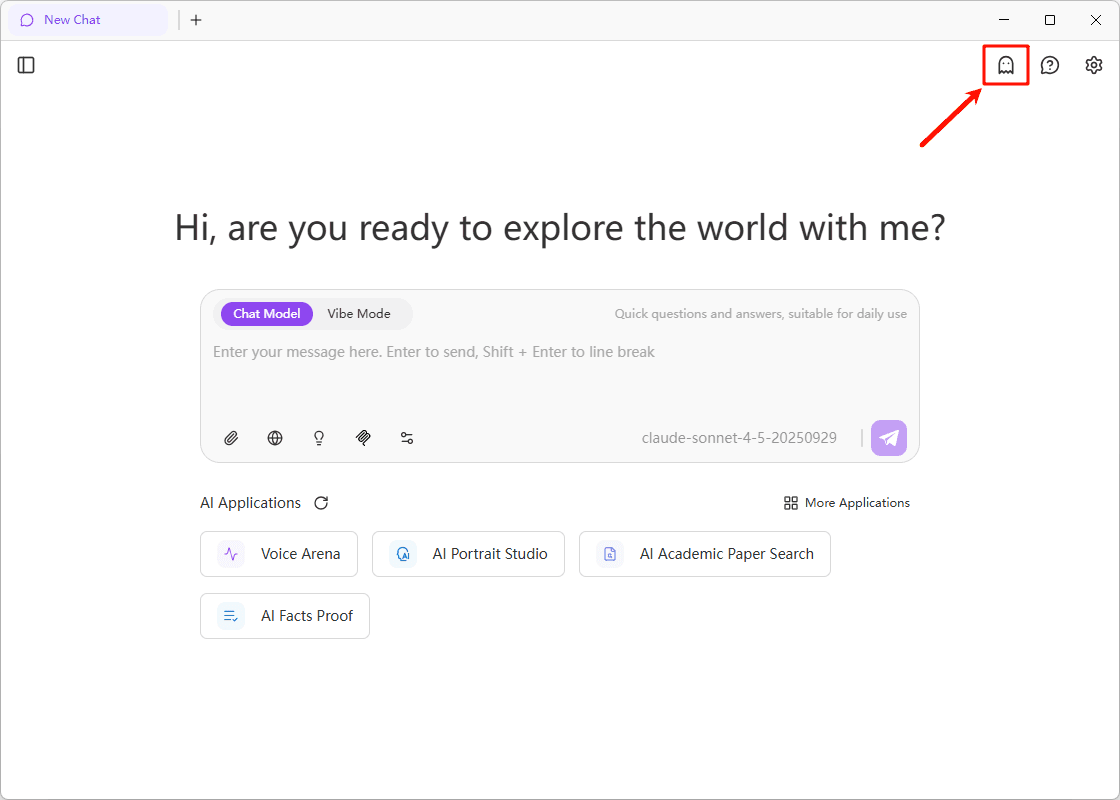
Task: Attach a file with the paperclip icon
Action: (231, 438)
